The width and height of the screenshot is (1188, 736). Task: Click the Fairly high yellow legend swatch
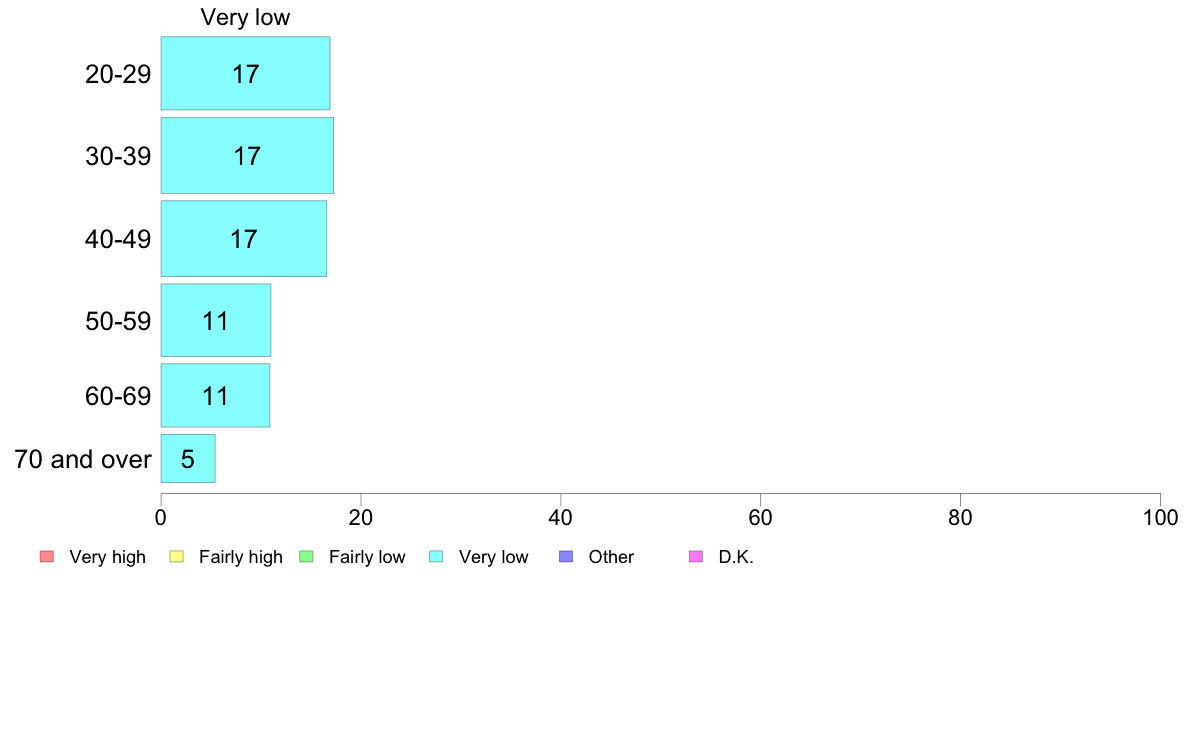[177, 556]
